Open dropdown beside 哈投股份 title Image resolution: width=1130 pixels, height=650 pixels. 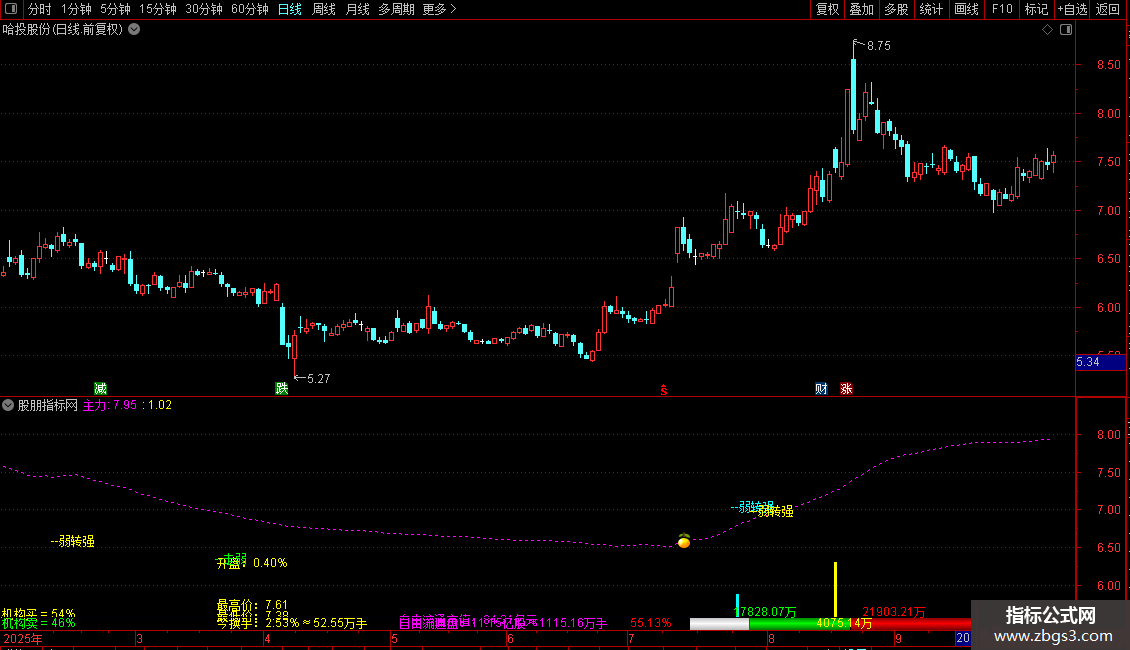click(134, 30)
